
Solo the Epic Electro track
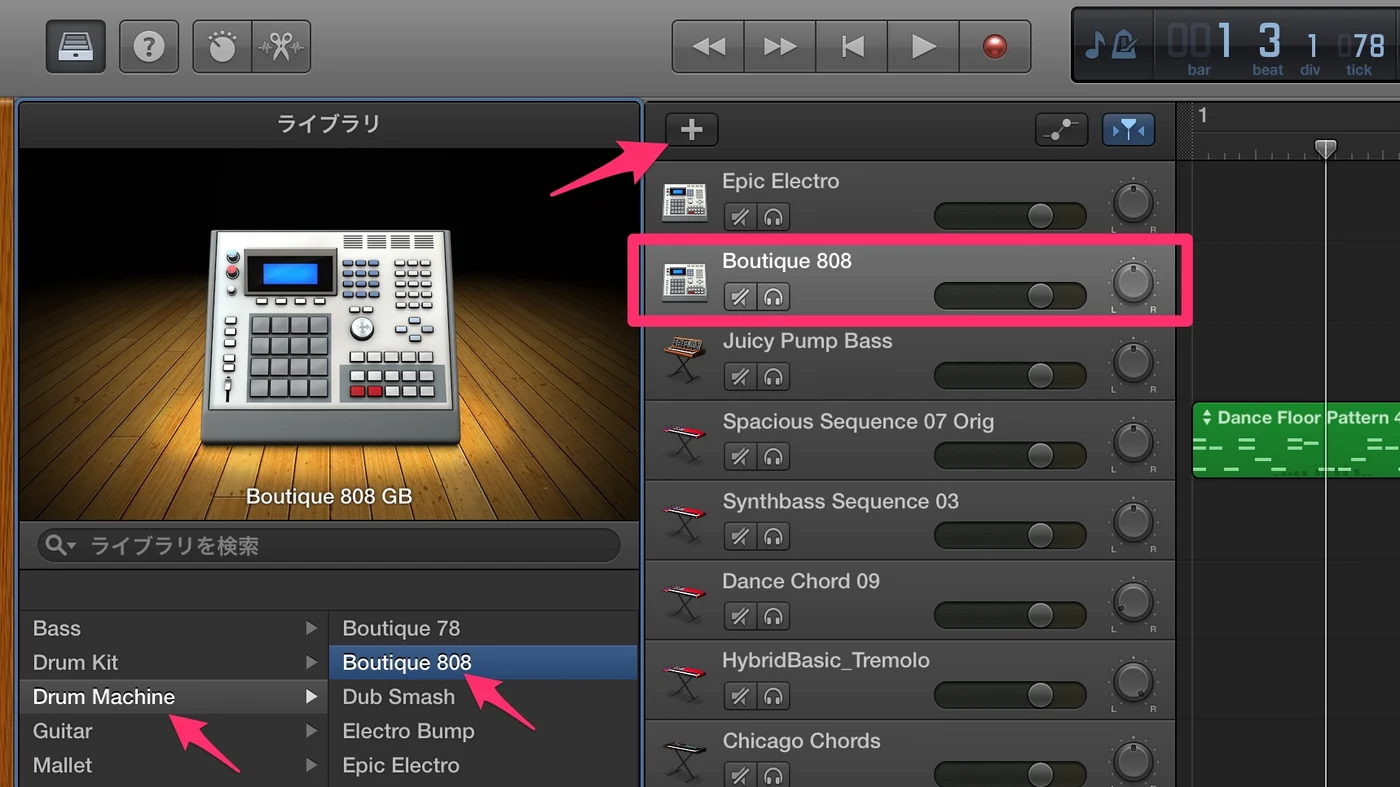(773, 216)
